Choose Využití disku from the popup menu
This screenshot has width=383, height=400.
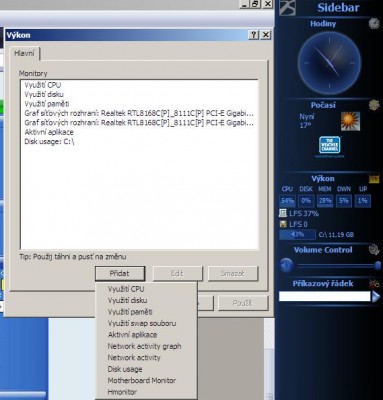(x=147, y=300)
